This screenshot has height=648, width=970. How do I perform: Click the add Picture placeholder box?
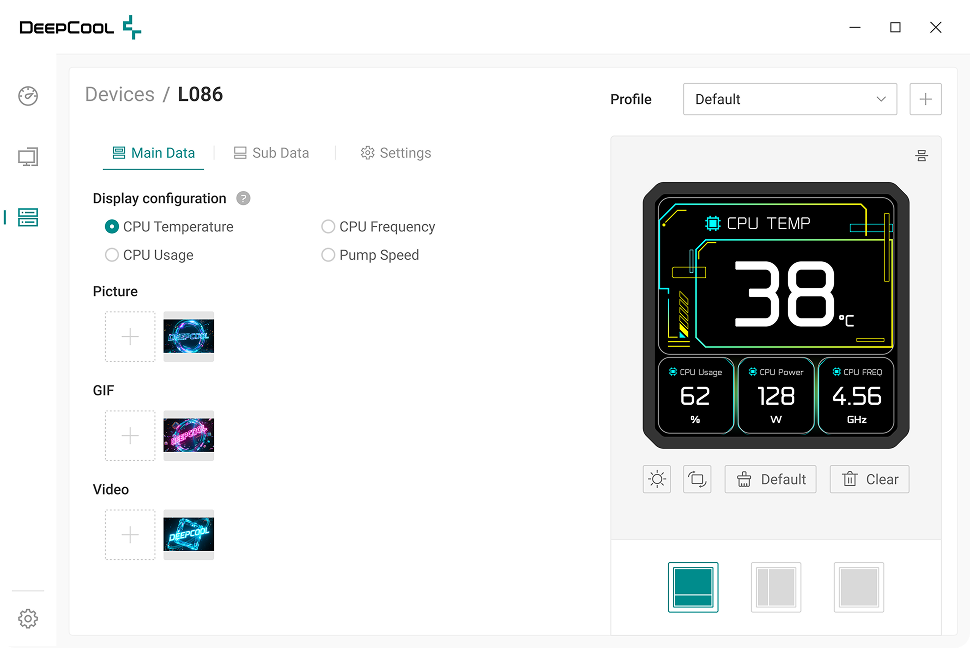point(130,337)
